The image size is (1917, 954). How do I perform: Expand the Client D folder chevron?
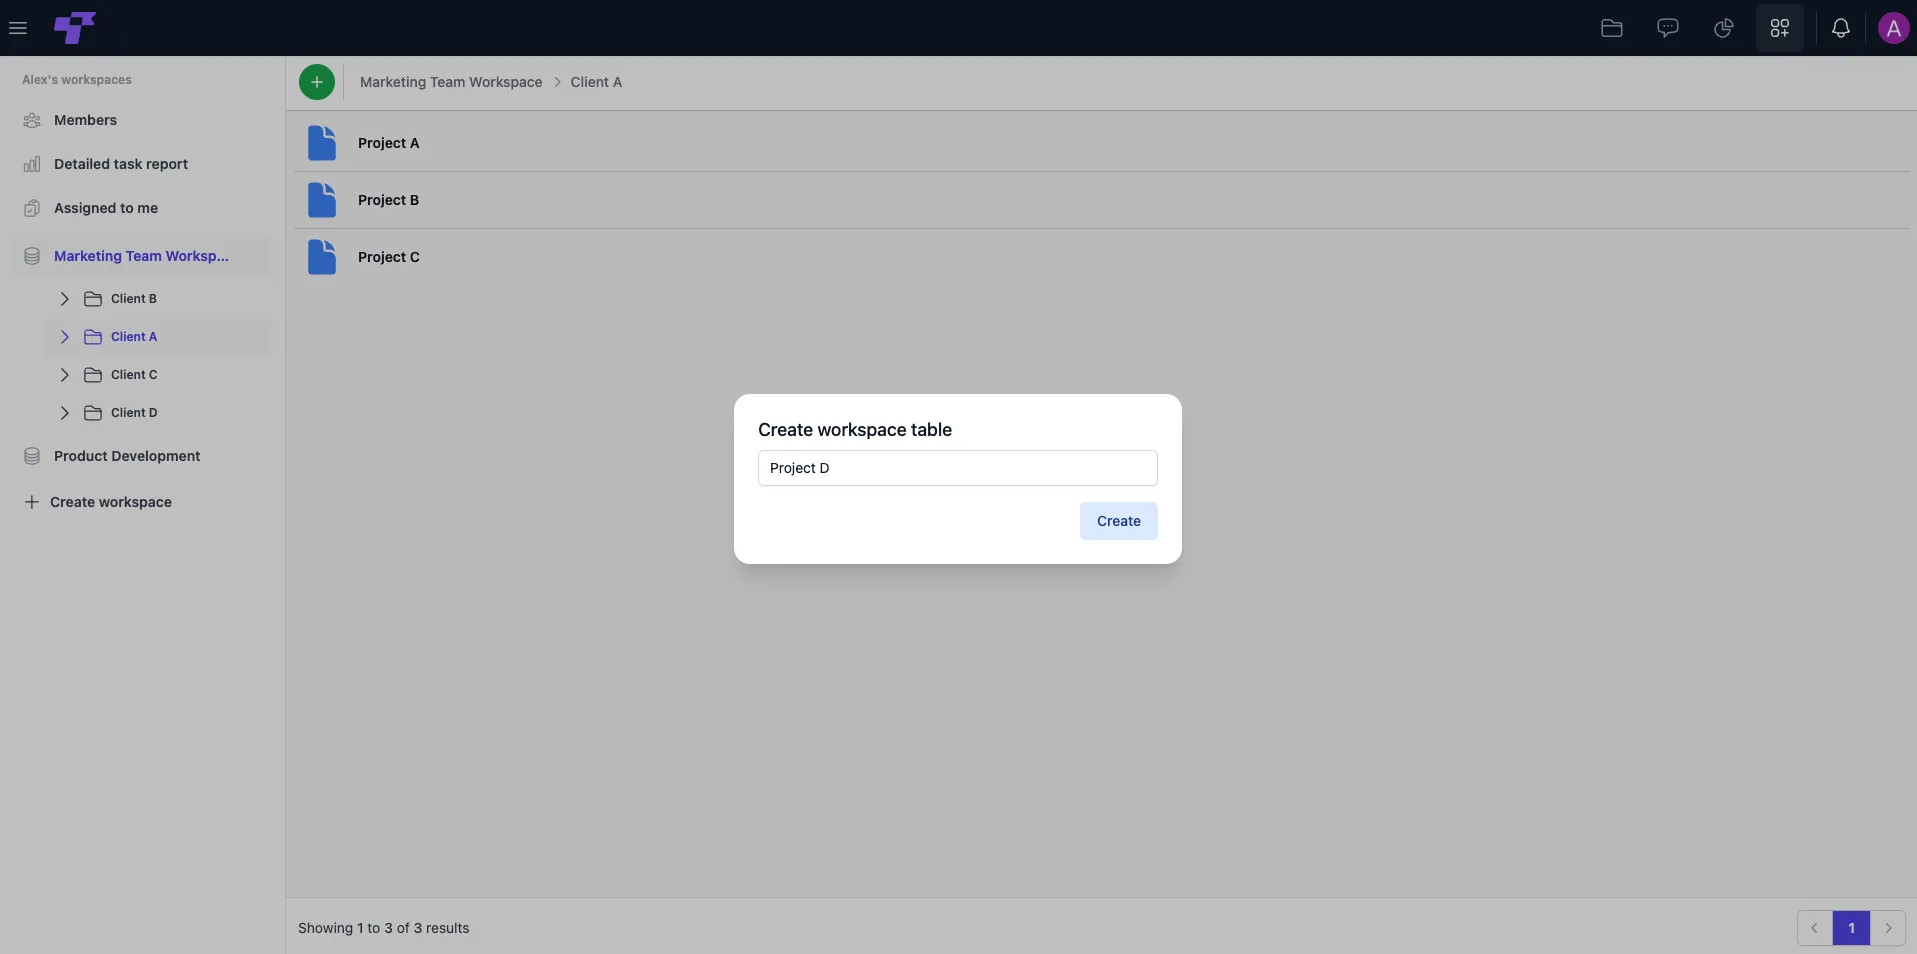coord(64,413)
